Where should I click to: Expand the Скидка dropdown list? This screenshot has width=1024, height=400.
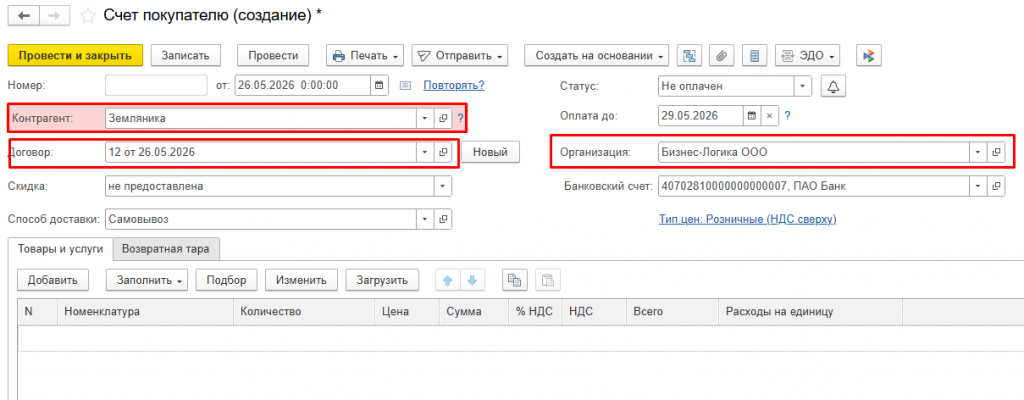[x=443, y=186]
